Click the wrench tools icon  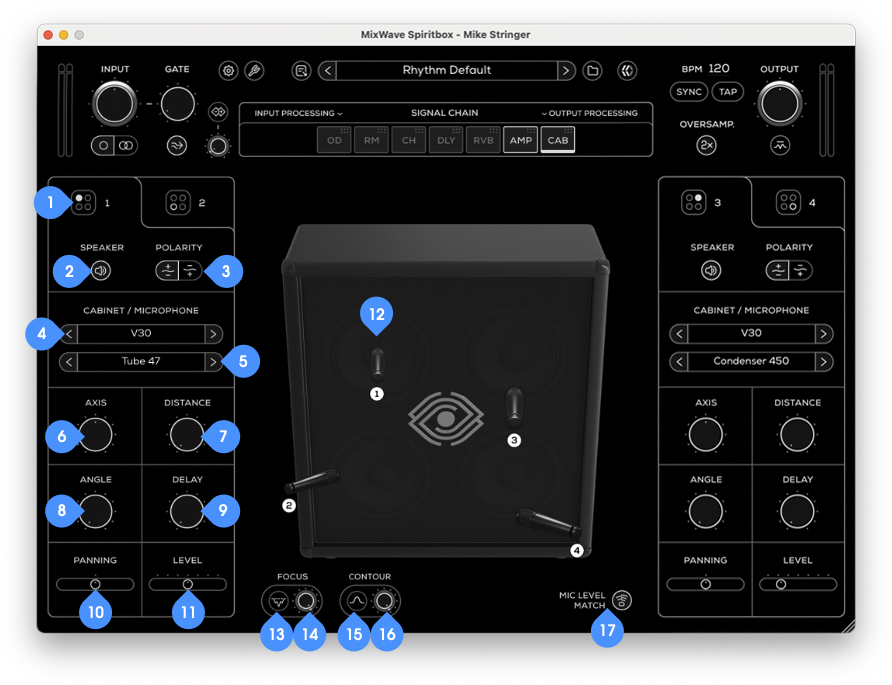pos(254,71)
